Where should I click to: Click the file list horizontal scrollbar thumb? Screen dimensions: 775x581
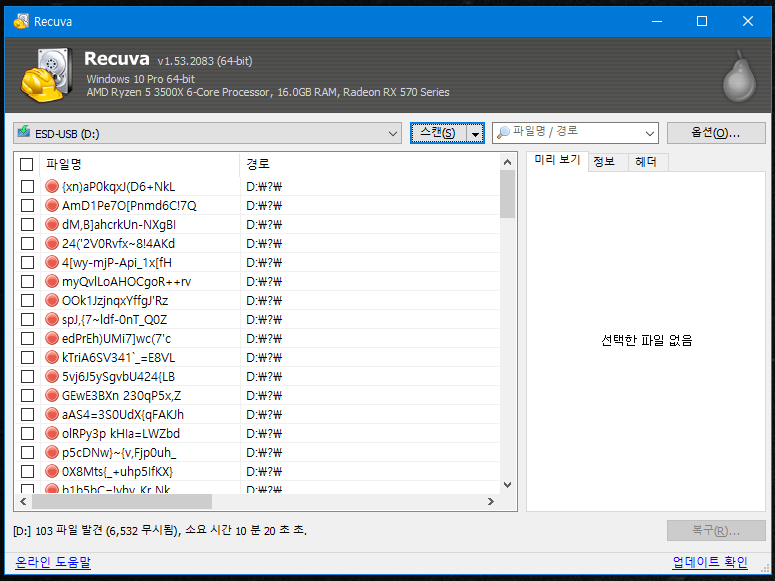pyautogui.click(x=122, y=501)
